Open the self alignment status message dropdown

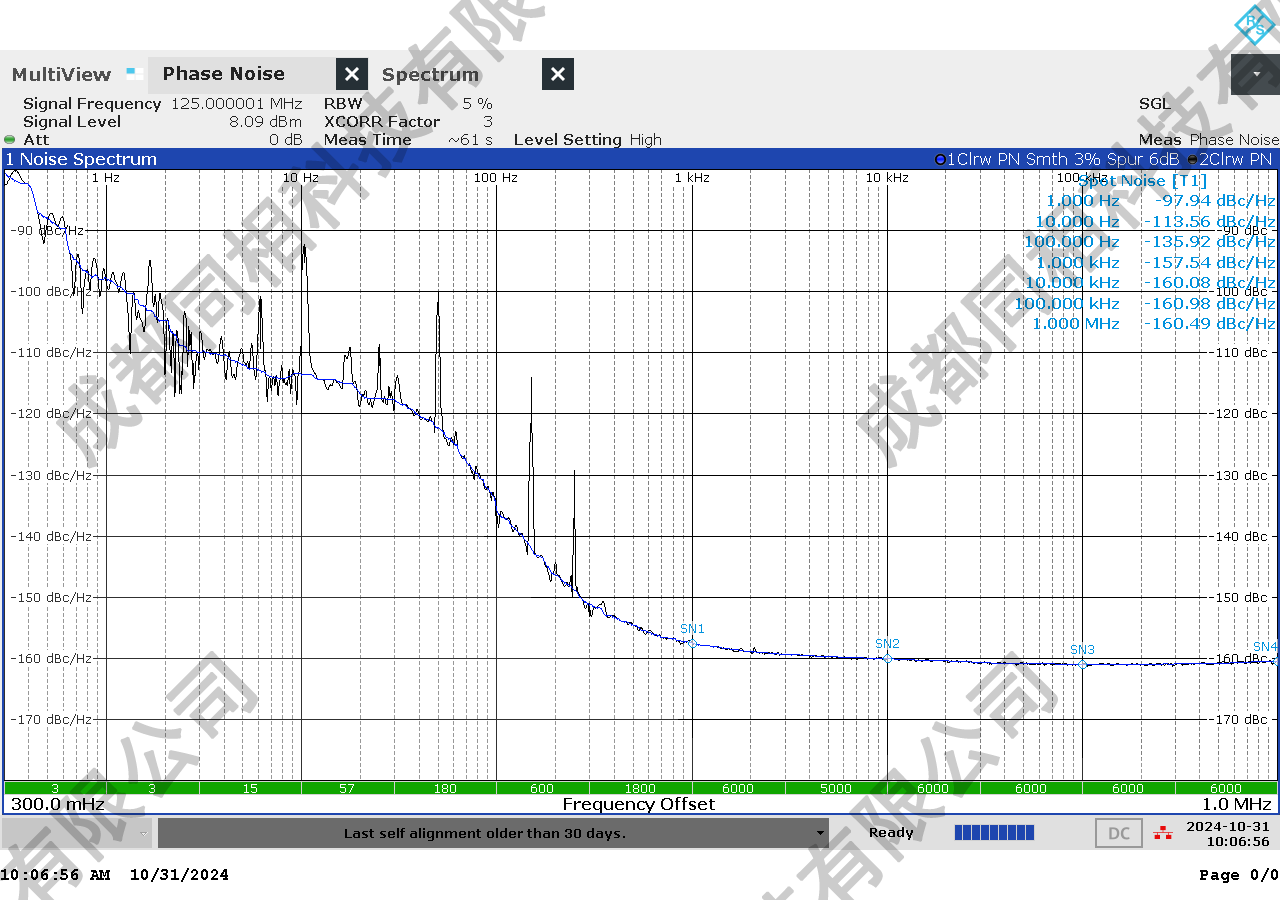coord(820,833)
